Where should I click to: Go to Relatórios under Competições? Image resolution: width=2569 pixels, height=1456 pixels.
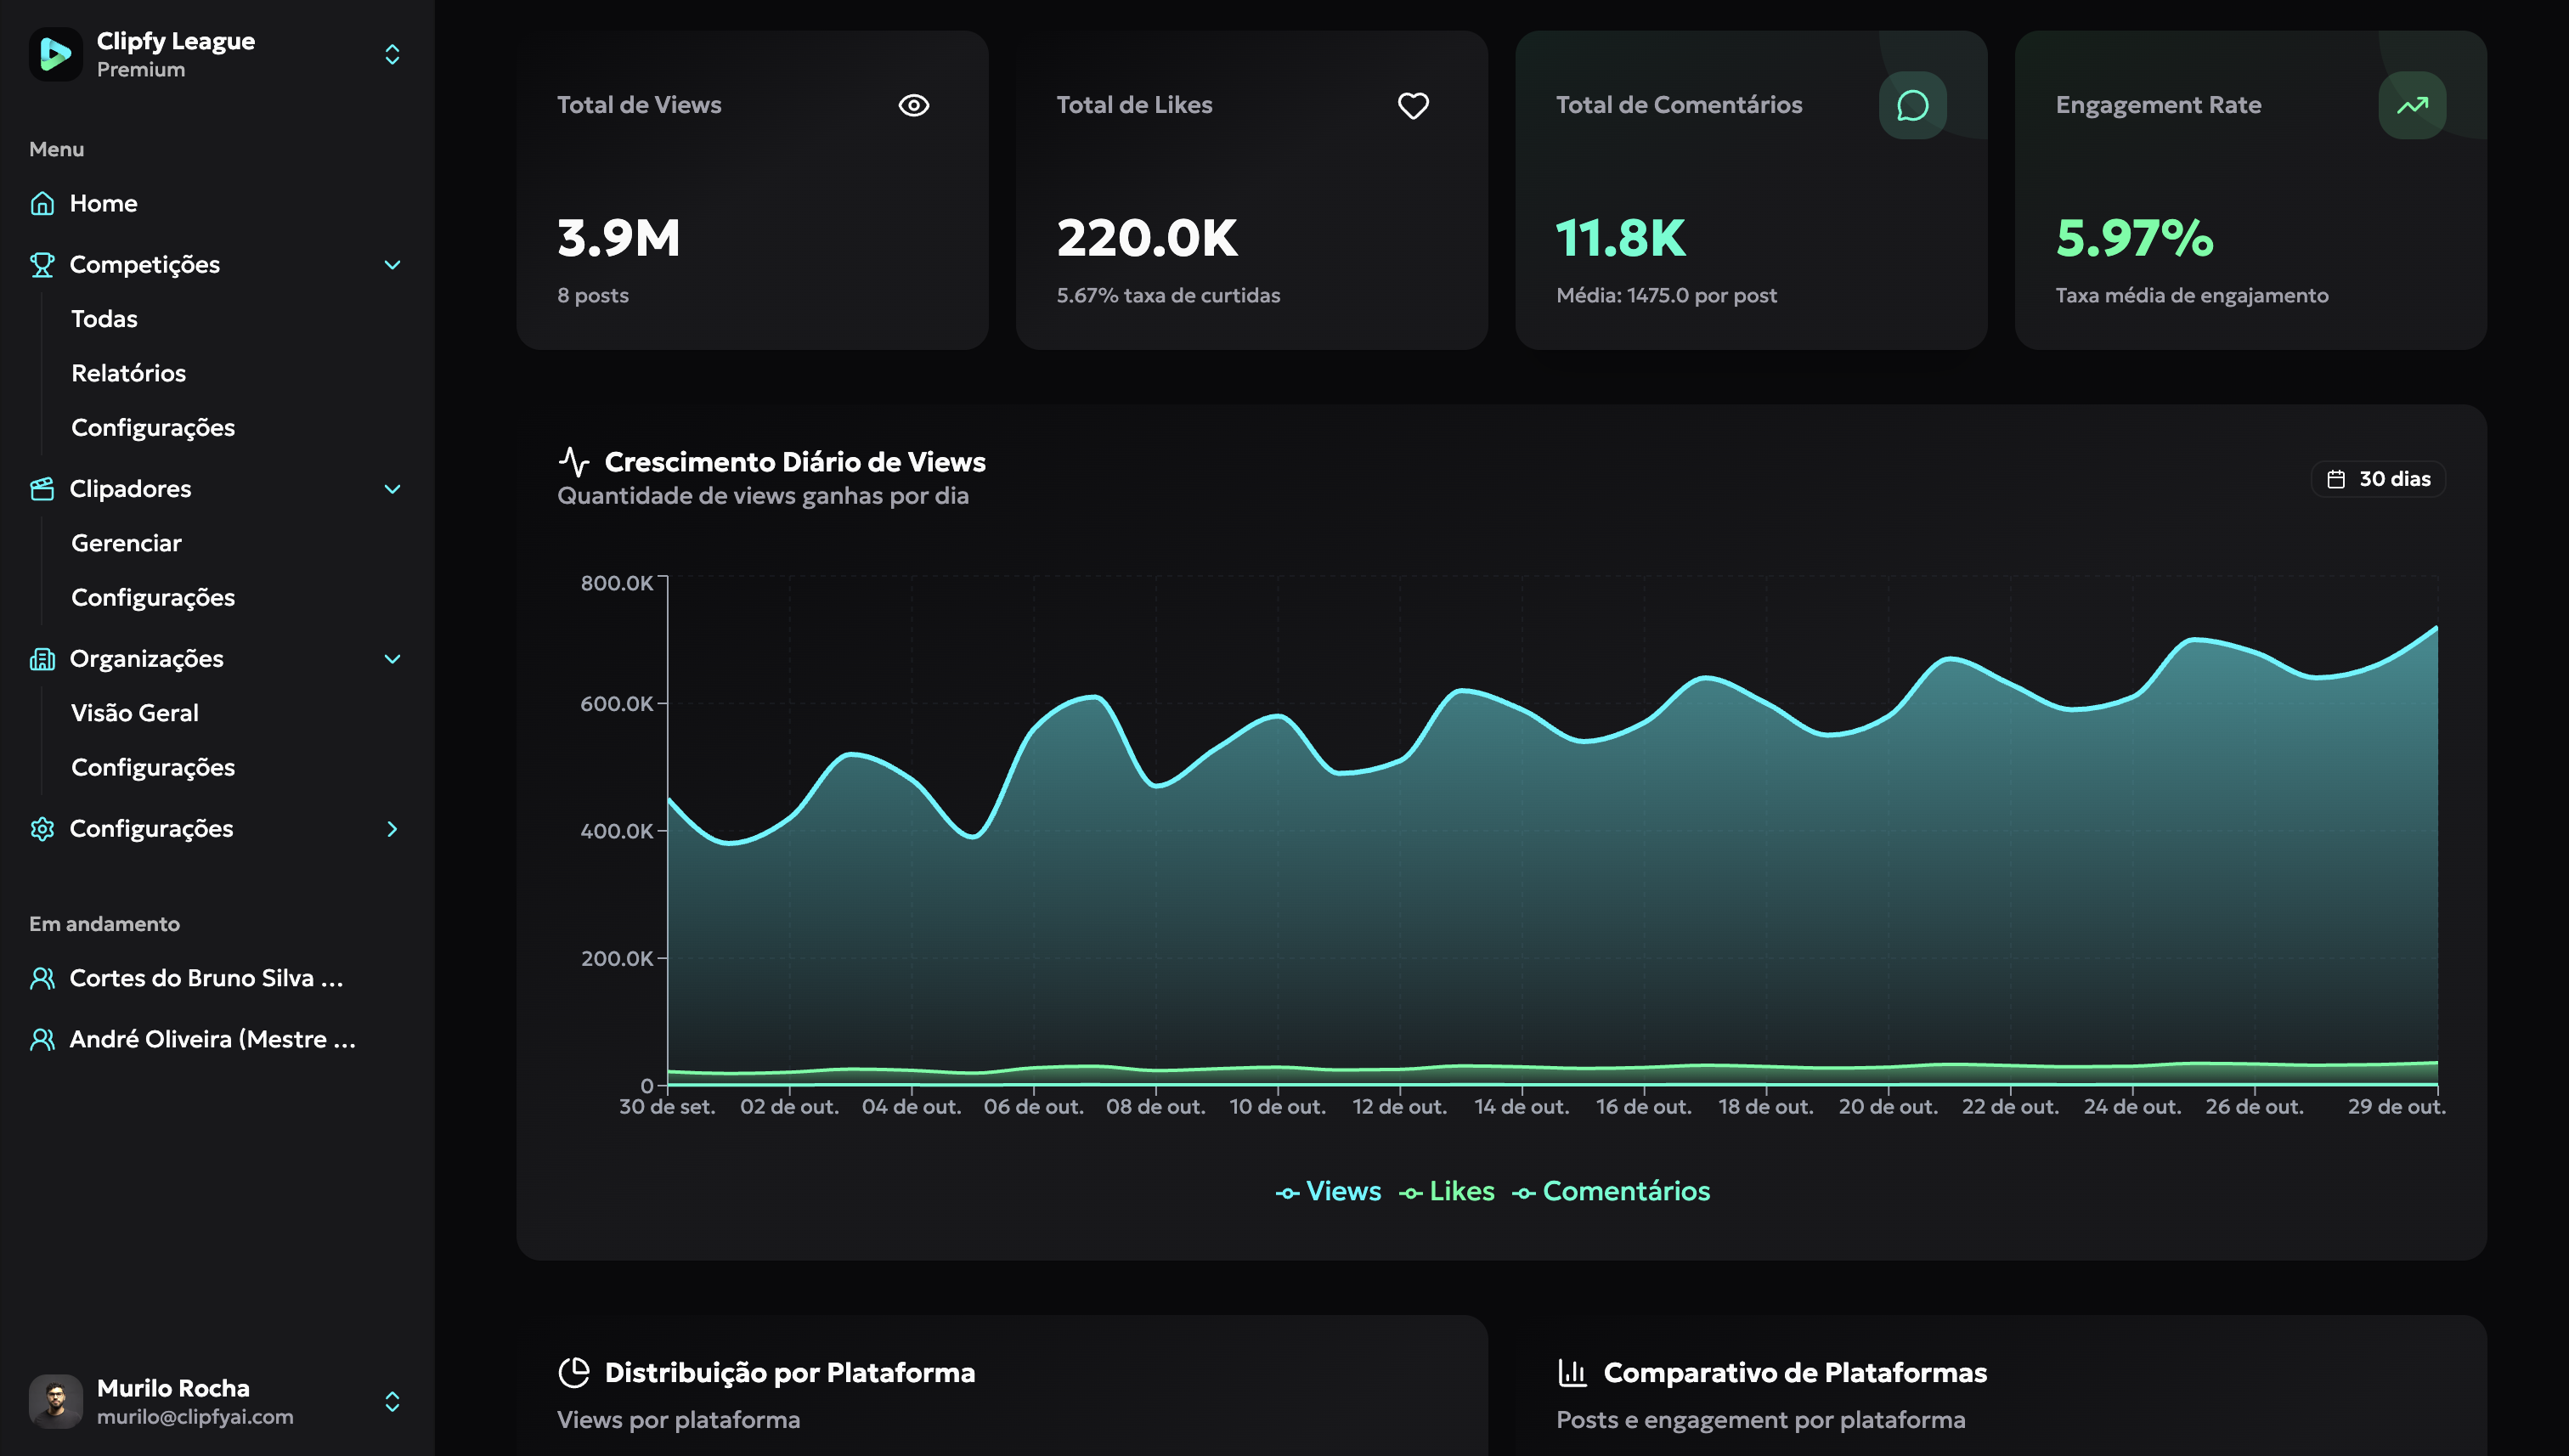tap(128, 373)
